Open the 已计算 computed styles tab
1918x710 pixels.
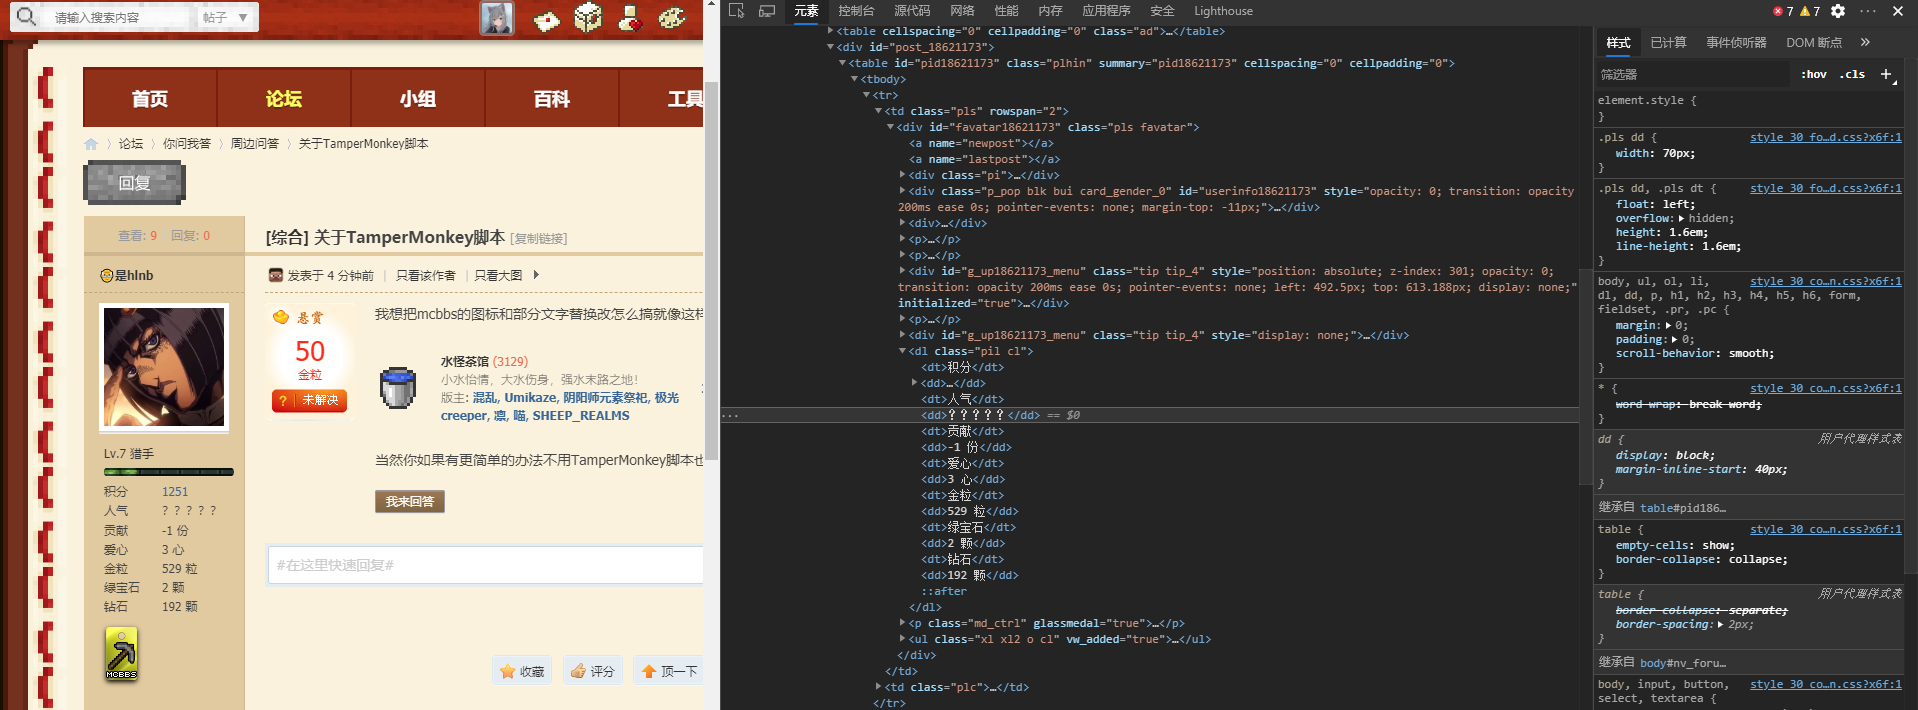coord(1668,42)
